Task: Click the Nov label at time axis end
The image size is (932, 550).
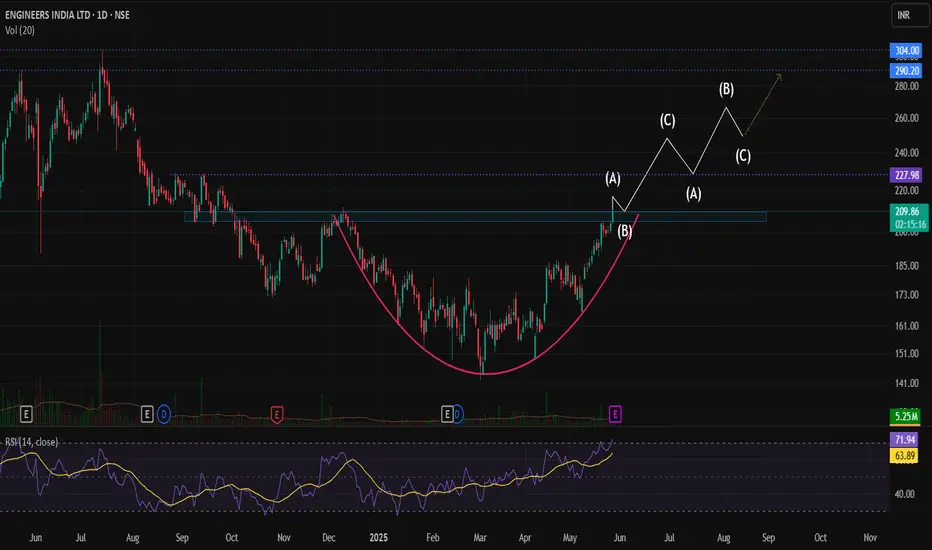Action: (x=870, y=538)
